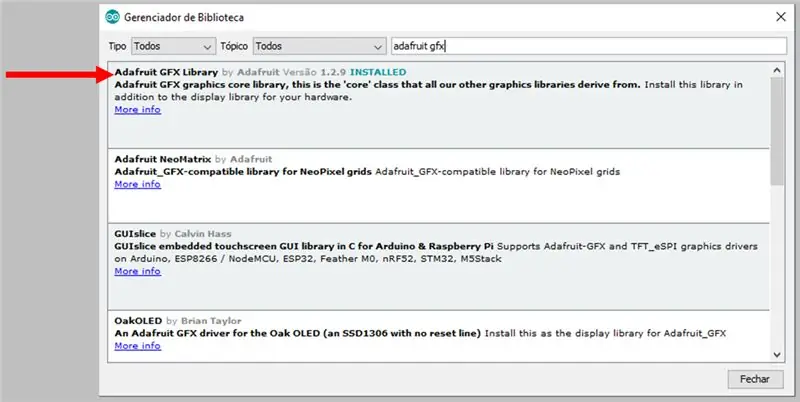Open More info link for OakOLED
Screen dimensions: 800x402
pyautogui.click(x=138, y=346)
